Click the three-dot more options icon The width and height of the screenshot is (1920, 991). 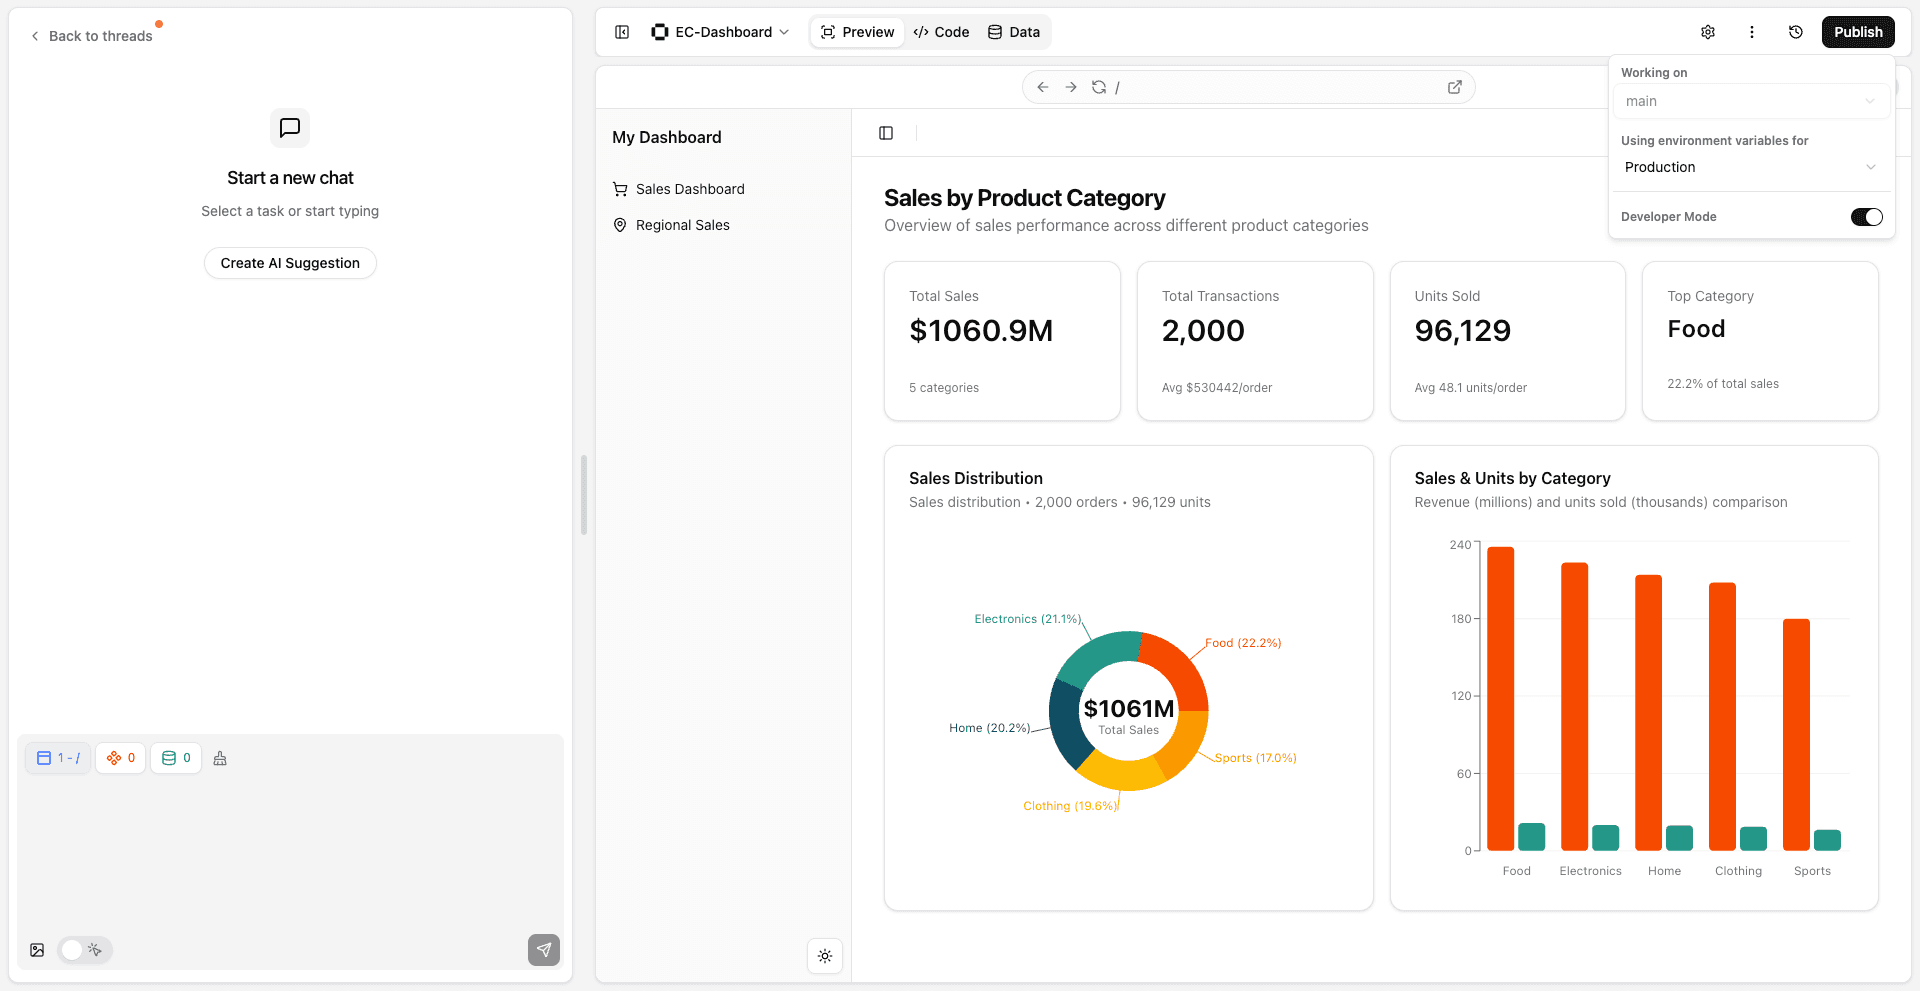(x=1752, y=32)
